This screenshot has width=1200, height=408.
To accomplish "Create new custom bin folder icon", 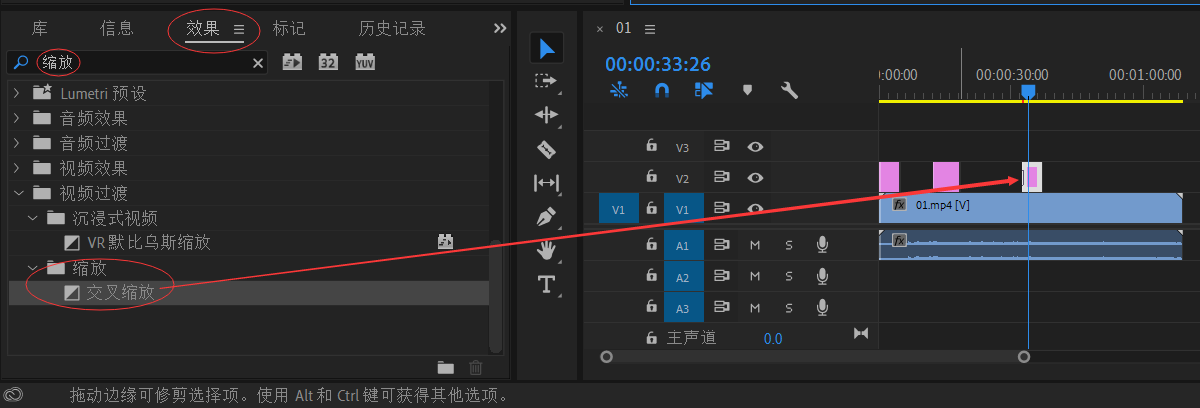I will [x=446, y=368].
